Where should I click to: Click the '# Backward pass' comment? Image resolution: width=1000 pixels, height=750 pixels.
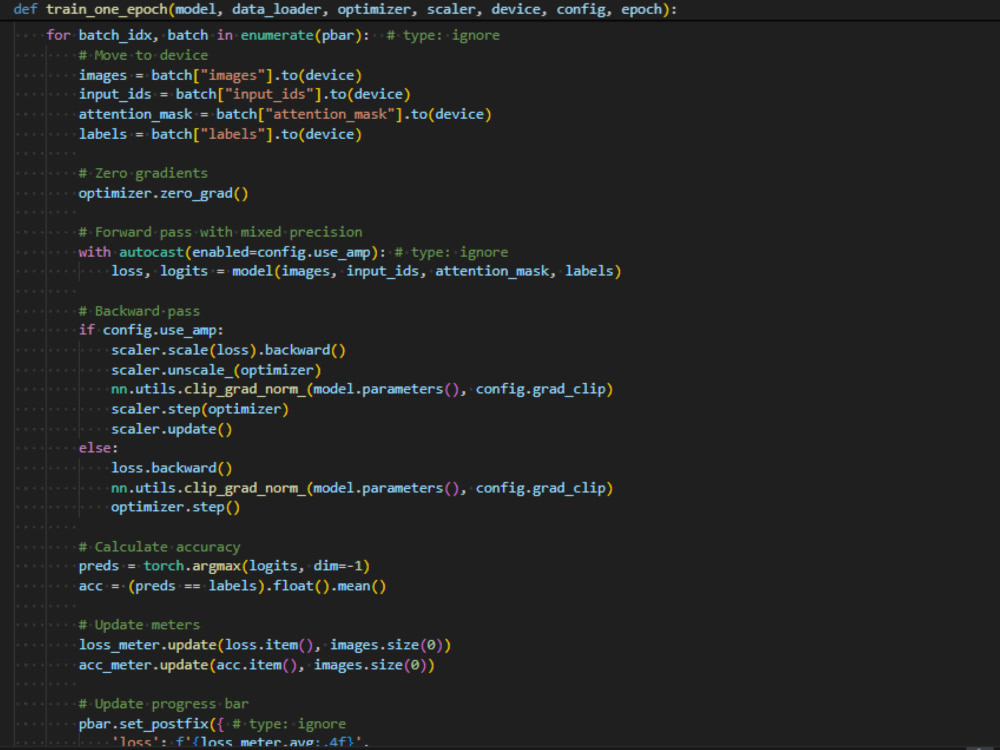click(x=139, y=311)
